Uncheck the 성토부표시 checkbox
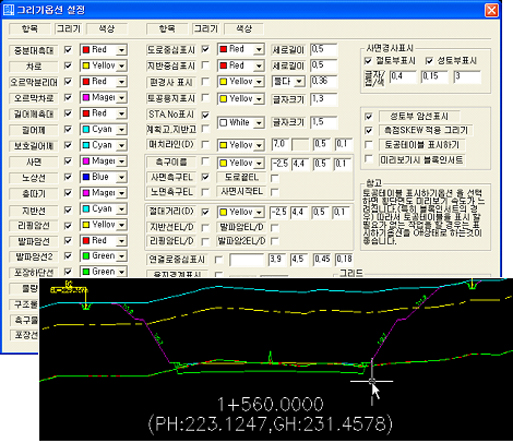The image size is (513, 443). tap(429, 61)
